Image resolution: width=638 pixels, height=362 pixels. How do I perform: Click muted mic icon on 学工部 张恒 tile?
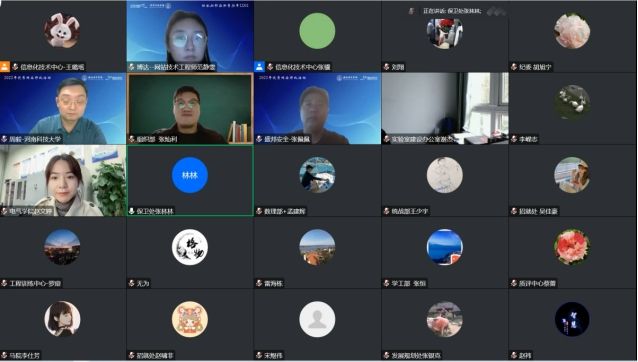(387, 283)
